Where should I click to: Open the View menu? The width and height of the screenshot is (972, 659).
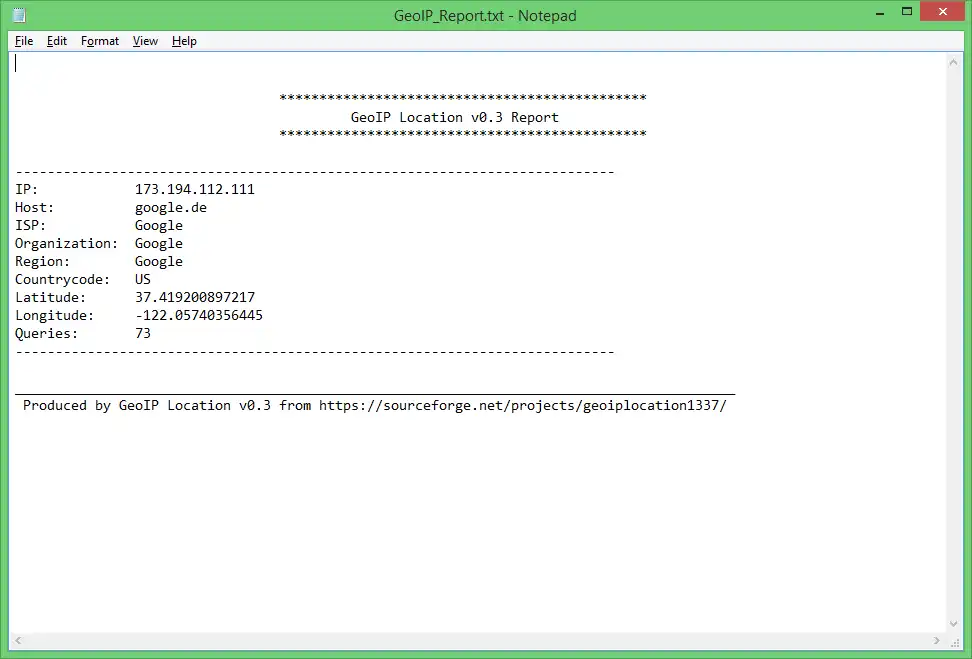145,41
